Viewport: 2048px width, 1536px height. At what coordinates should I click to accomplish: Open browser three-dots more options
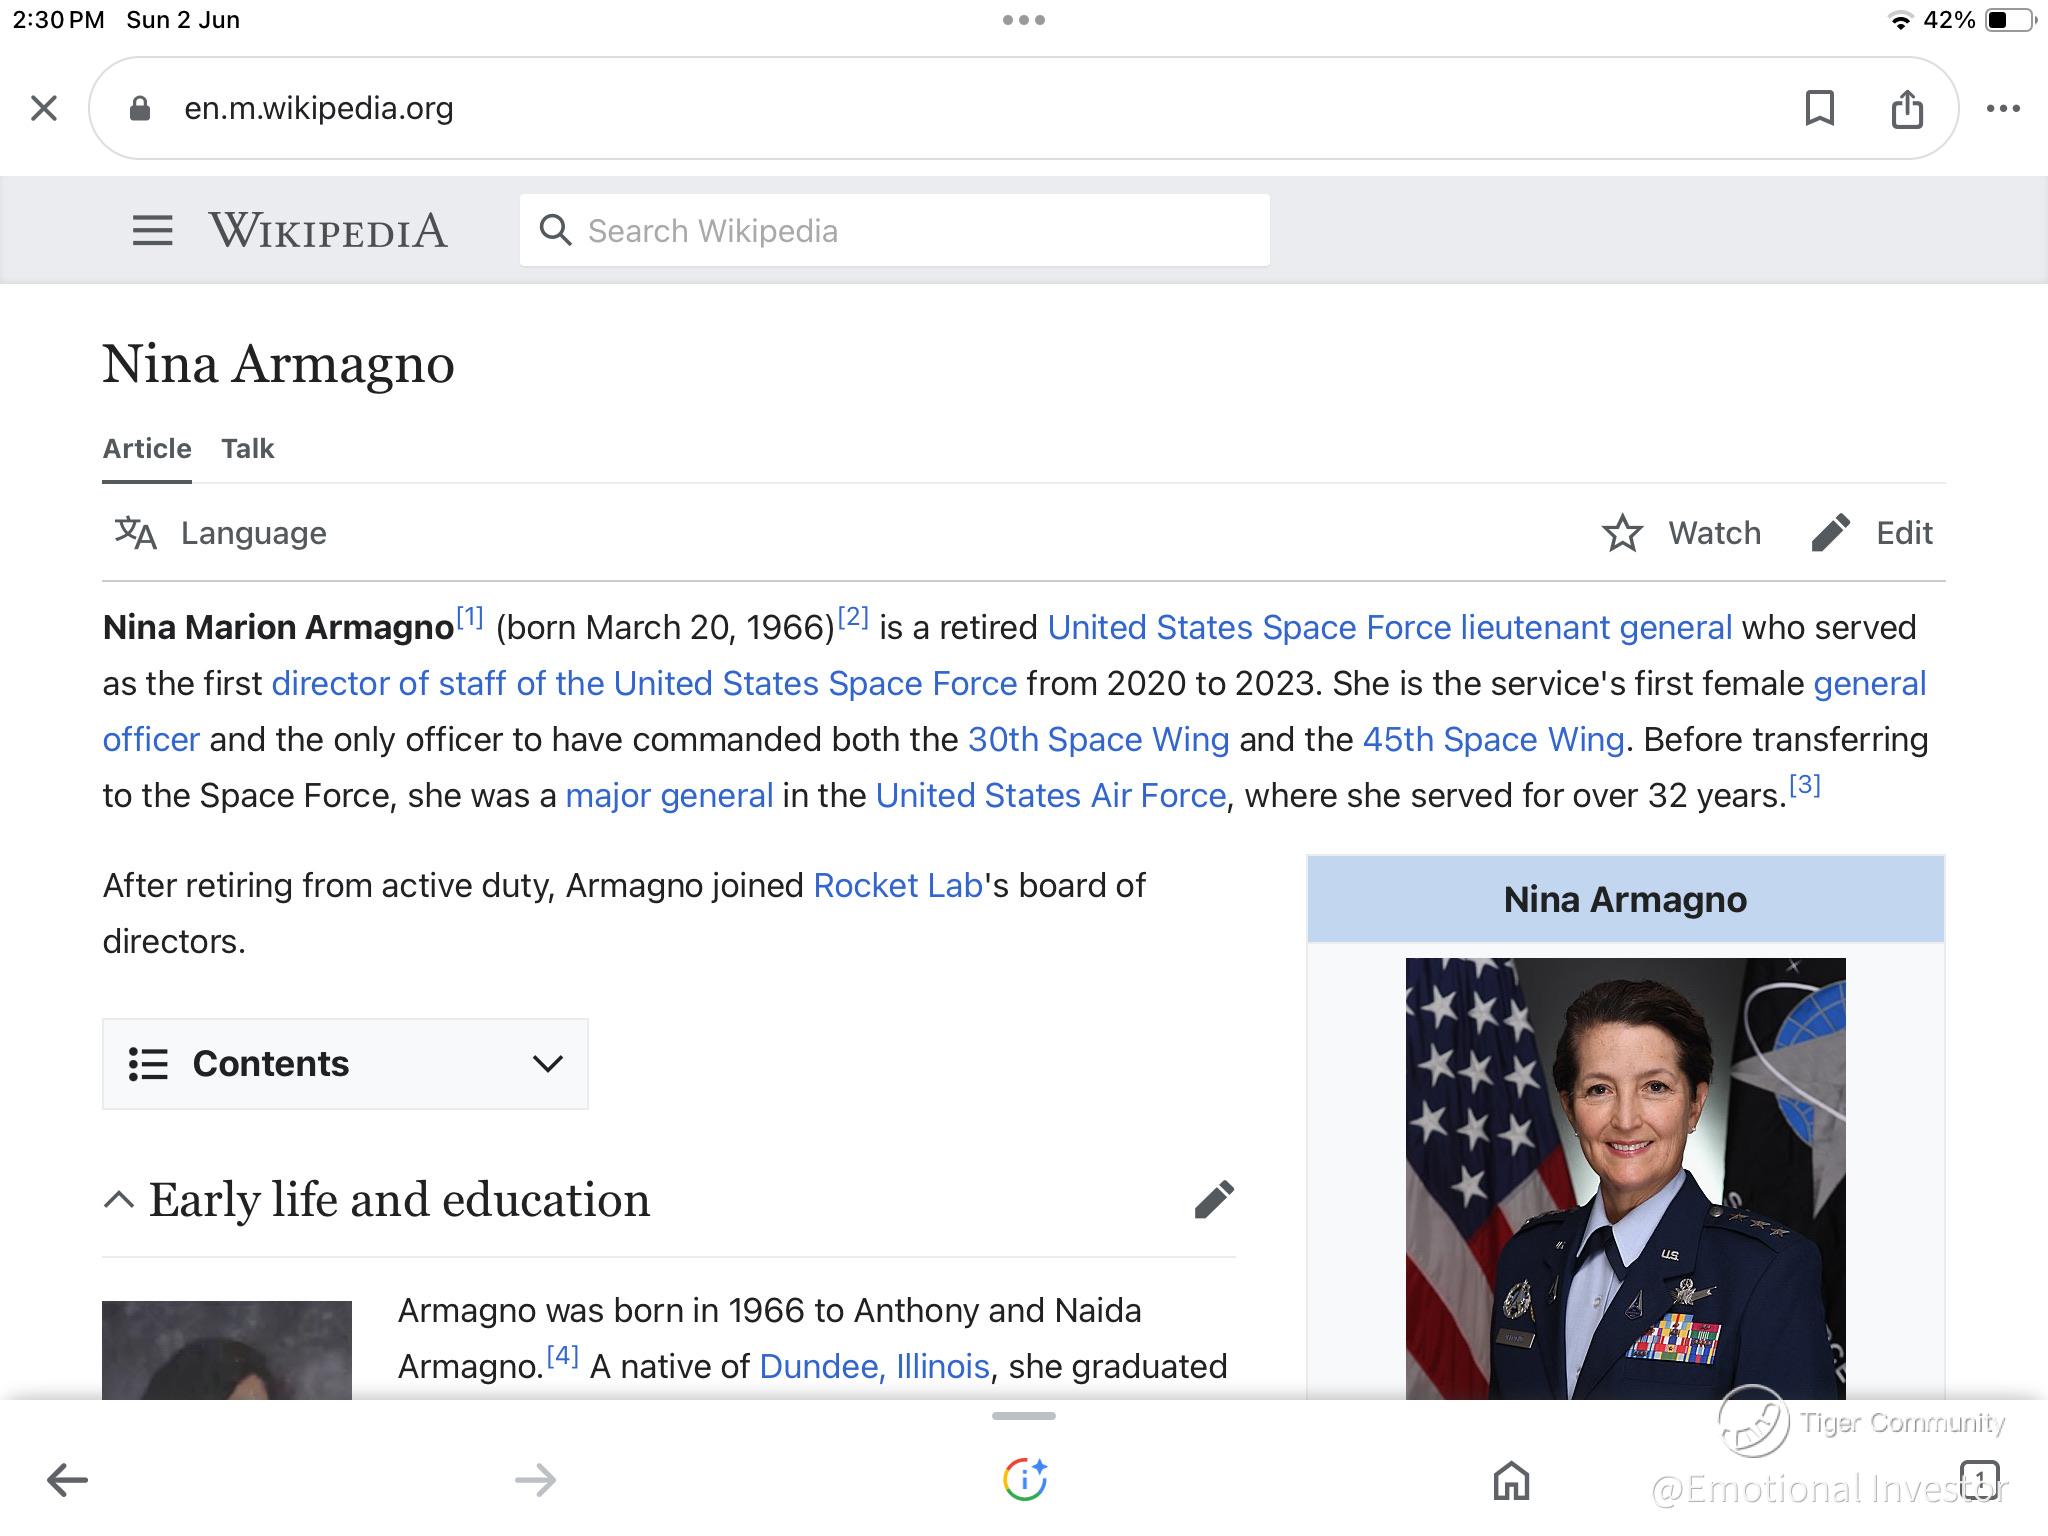click(2002, 108)
